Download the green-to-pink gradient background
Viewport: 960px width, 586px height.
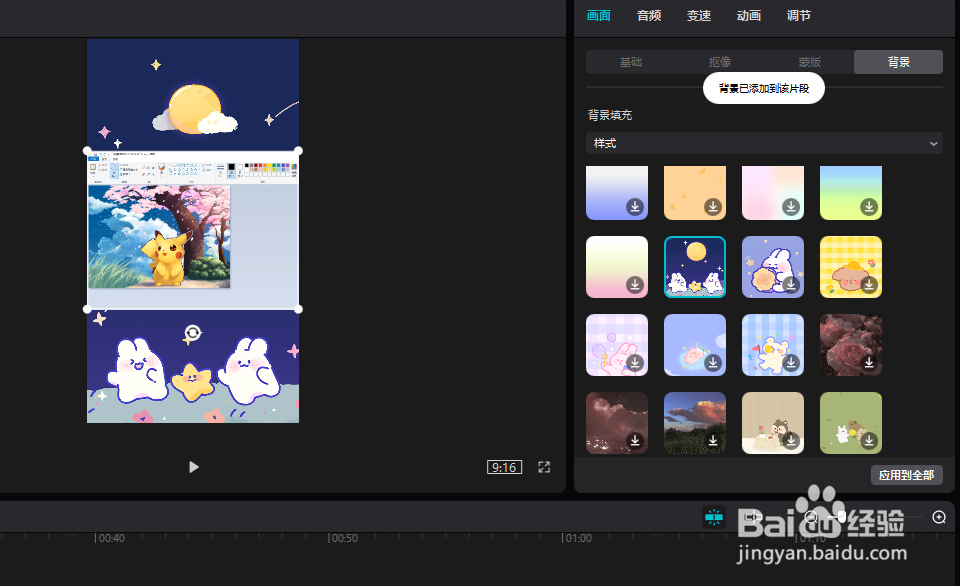pyautogui.click(x=635, y=285)
